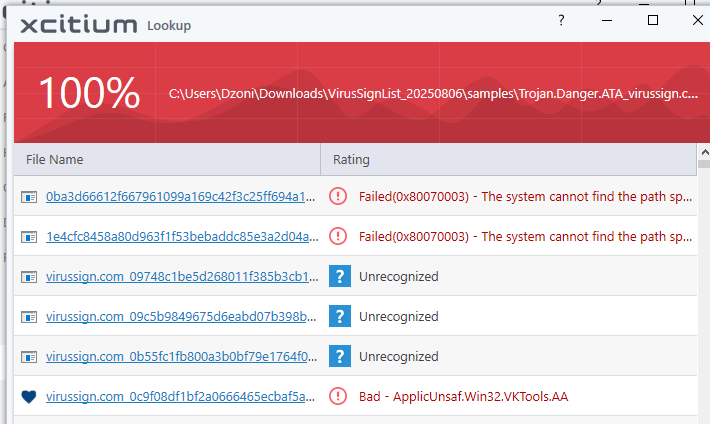Open the virussign.com_0c9f08df1bf2a0666465ecbaf5a link

coord(181,396)
